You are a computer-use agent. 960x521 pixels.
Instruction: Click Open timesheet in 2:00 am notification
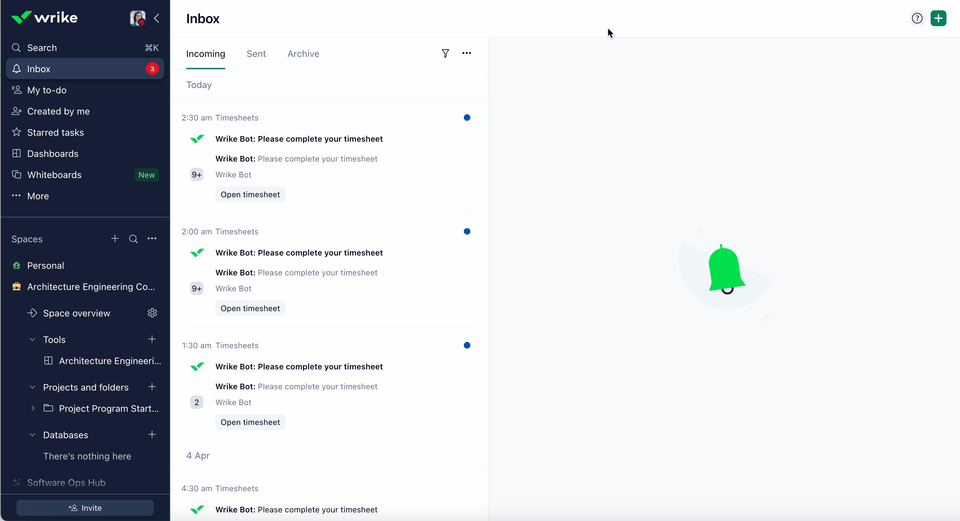[250, 309]
